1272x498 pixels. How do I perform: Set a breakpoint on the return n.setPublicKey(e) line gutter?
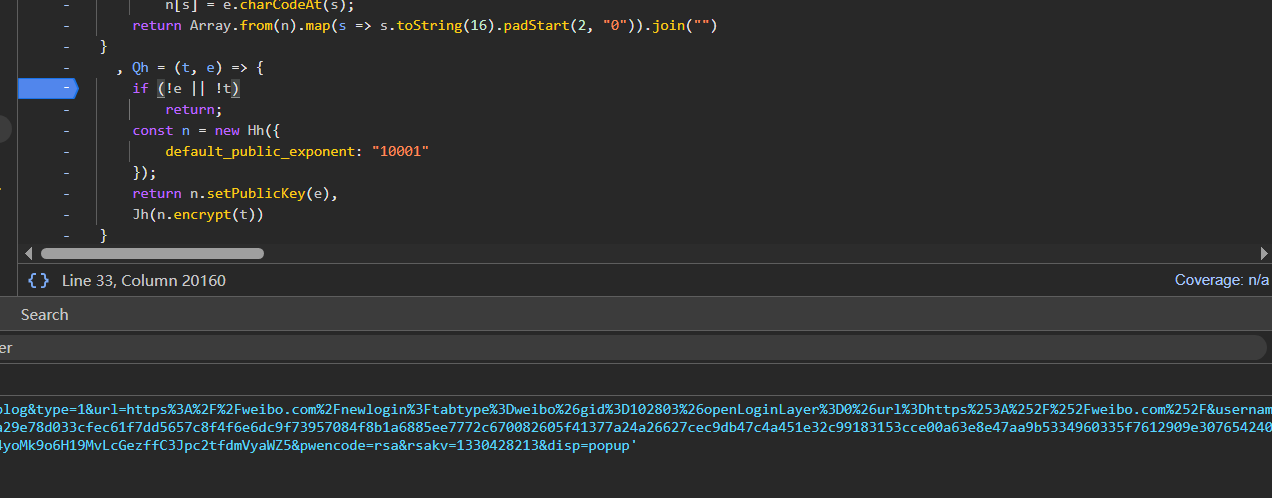click(x=66, y=194)
